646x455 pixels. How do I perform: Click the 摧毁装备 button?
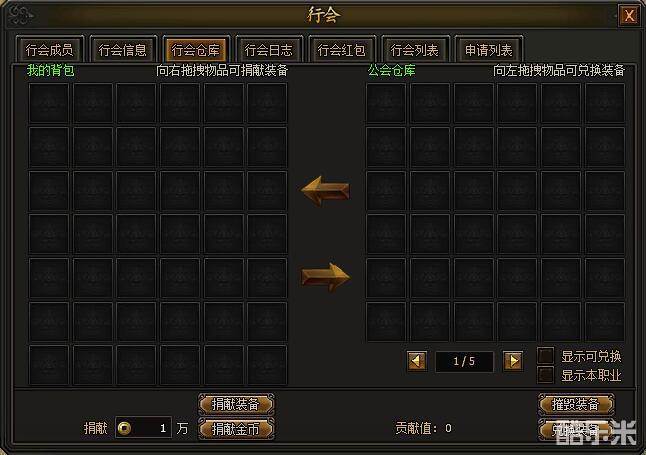[576, 404]
